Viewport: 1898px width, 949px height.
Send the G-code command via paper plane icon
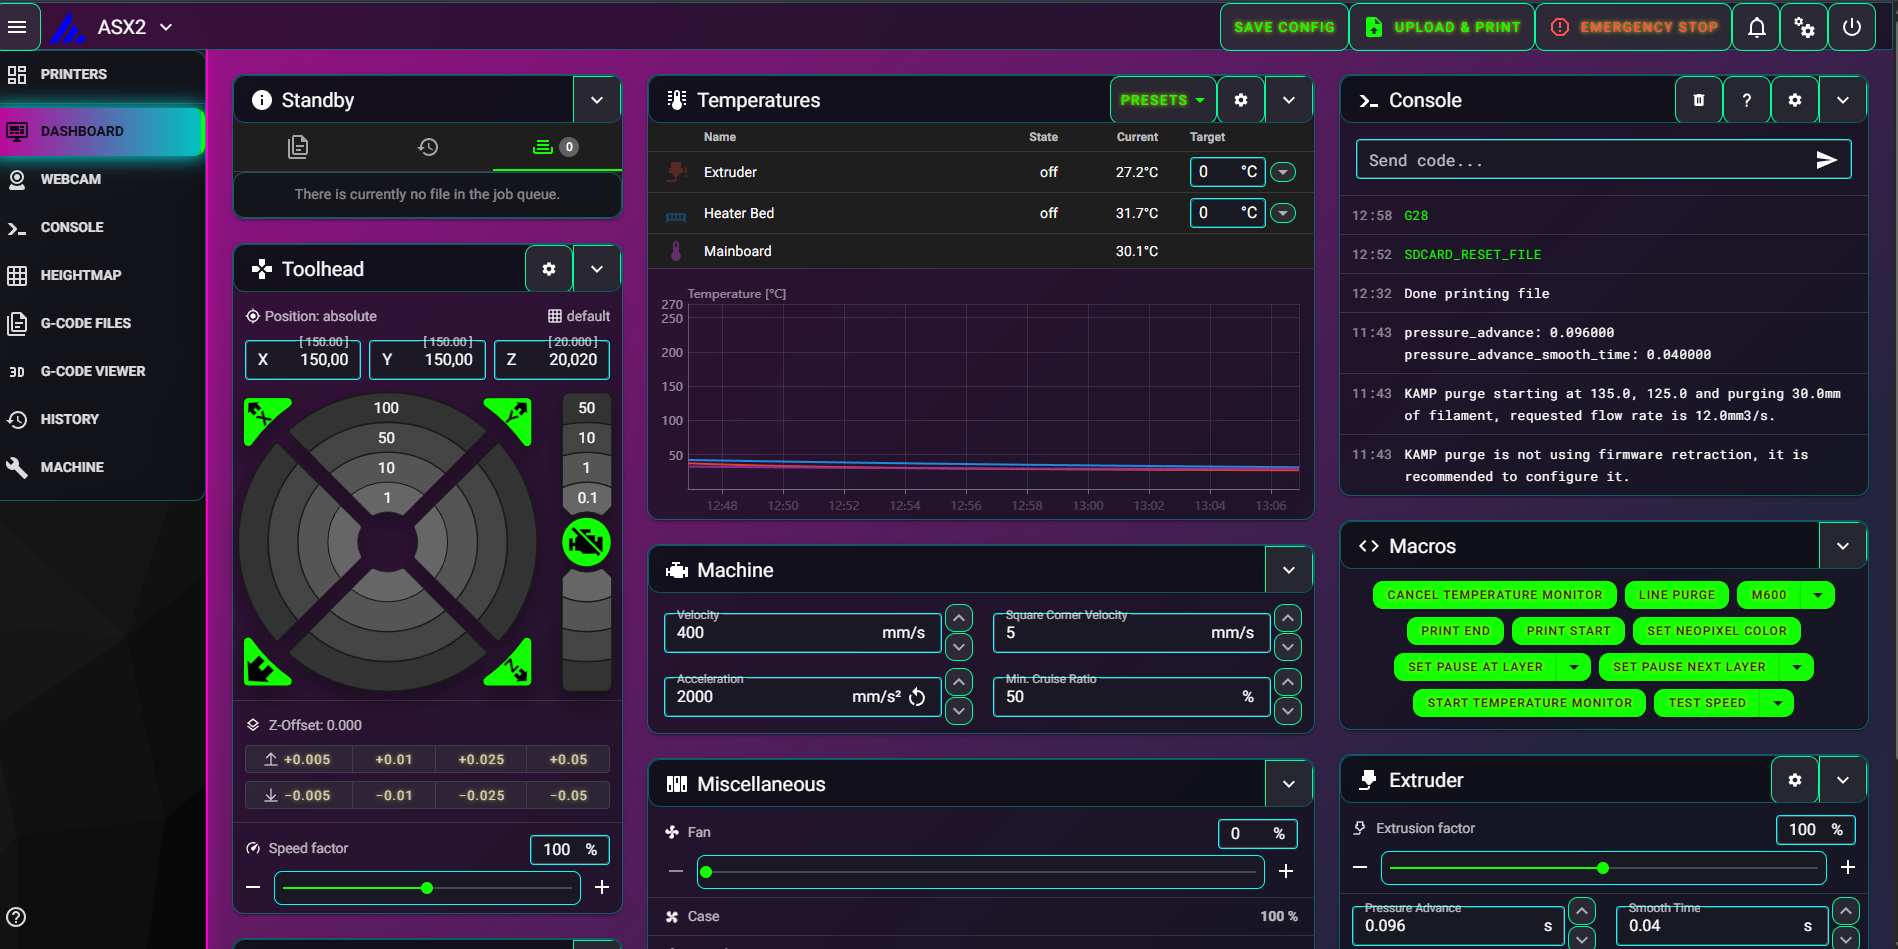(1827, 159)
